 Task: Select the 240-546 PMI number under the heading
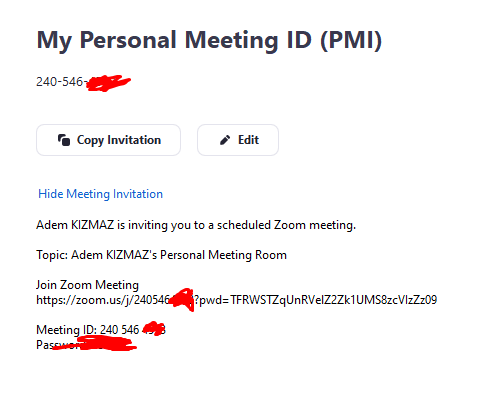coord(59,82)
